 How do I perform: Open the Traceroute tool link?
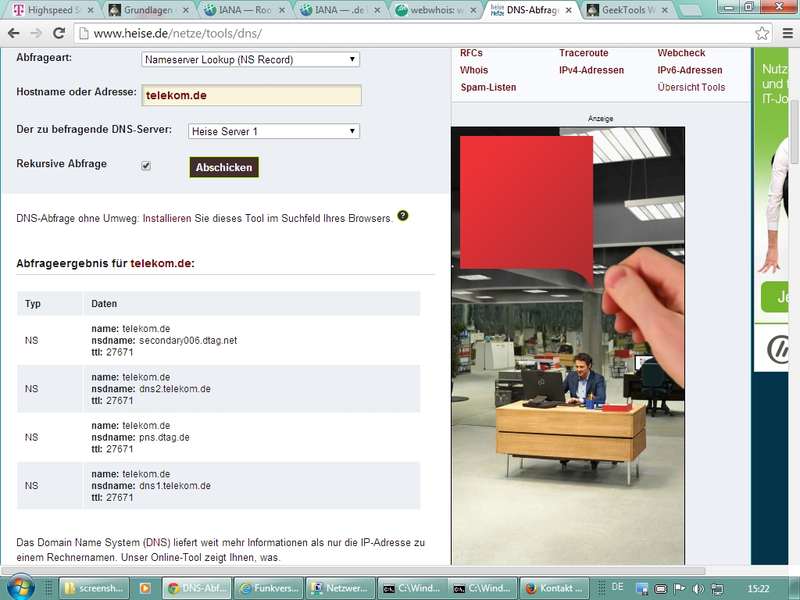click(x=584, y=53)
